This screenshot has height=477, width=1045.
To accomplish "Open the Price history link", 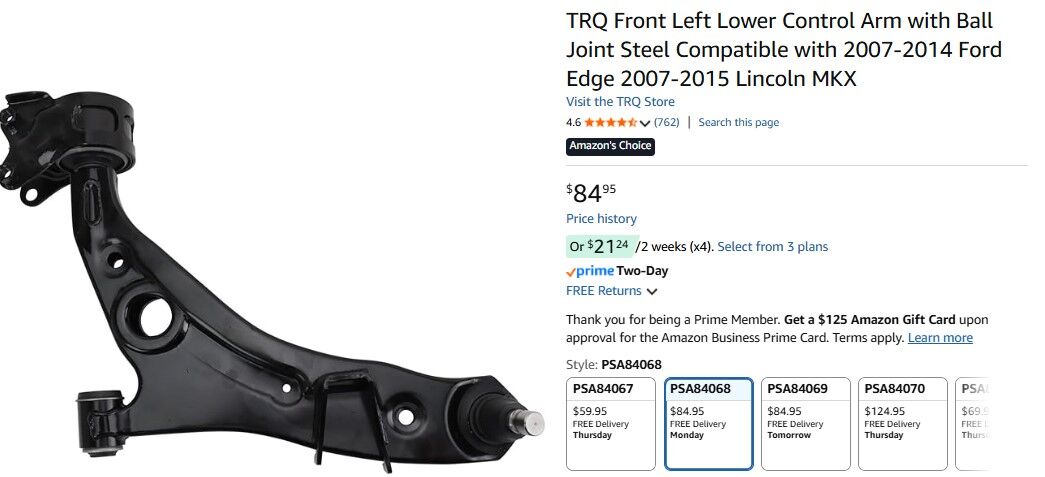I will [x=601, y=219].
